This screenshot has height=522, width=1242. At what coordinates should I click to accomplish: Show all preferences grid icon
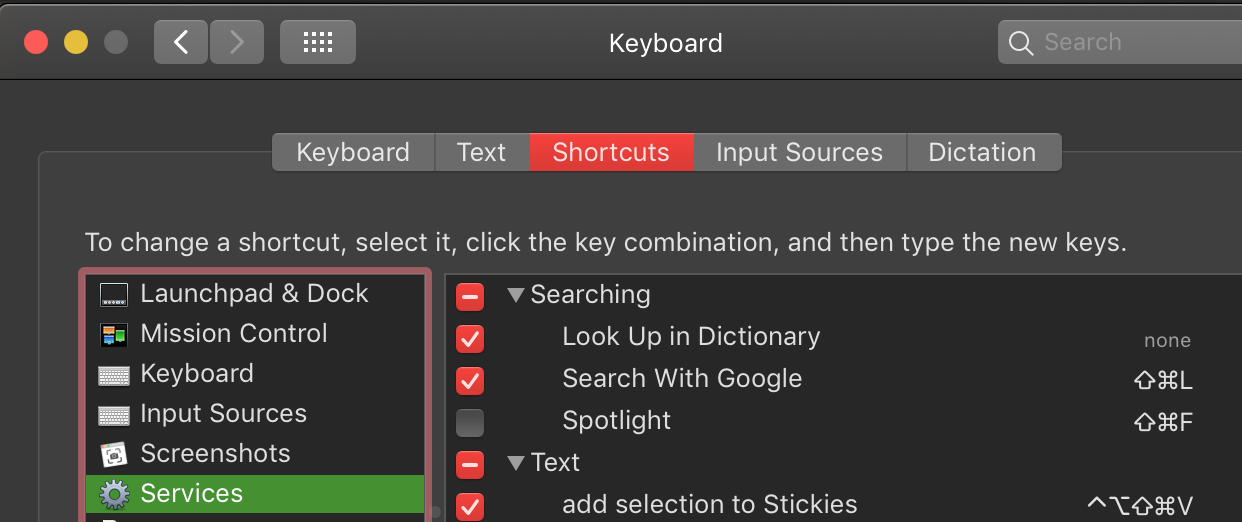[317, 42]
